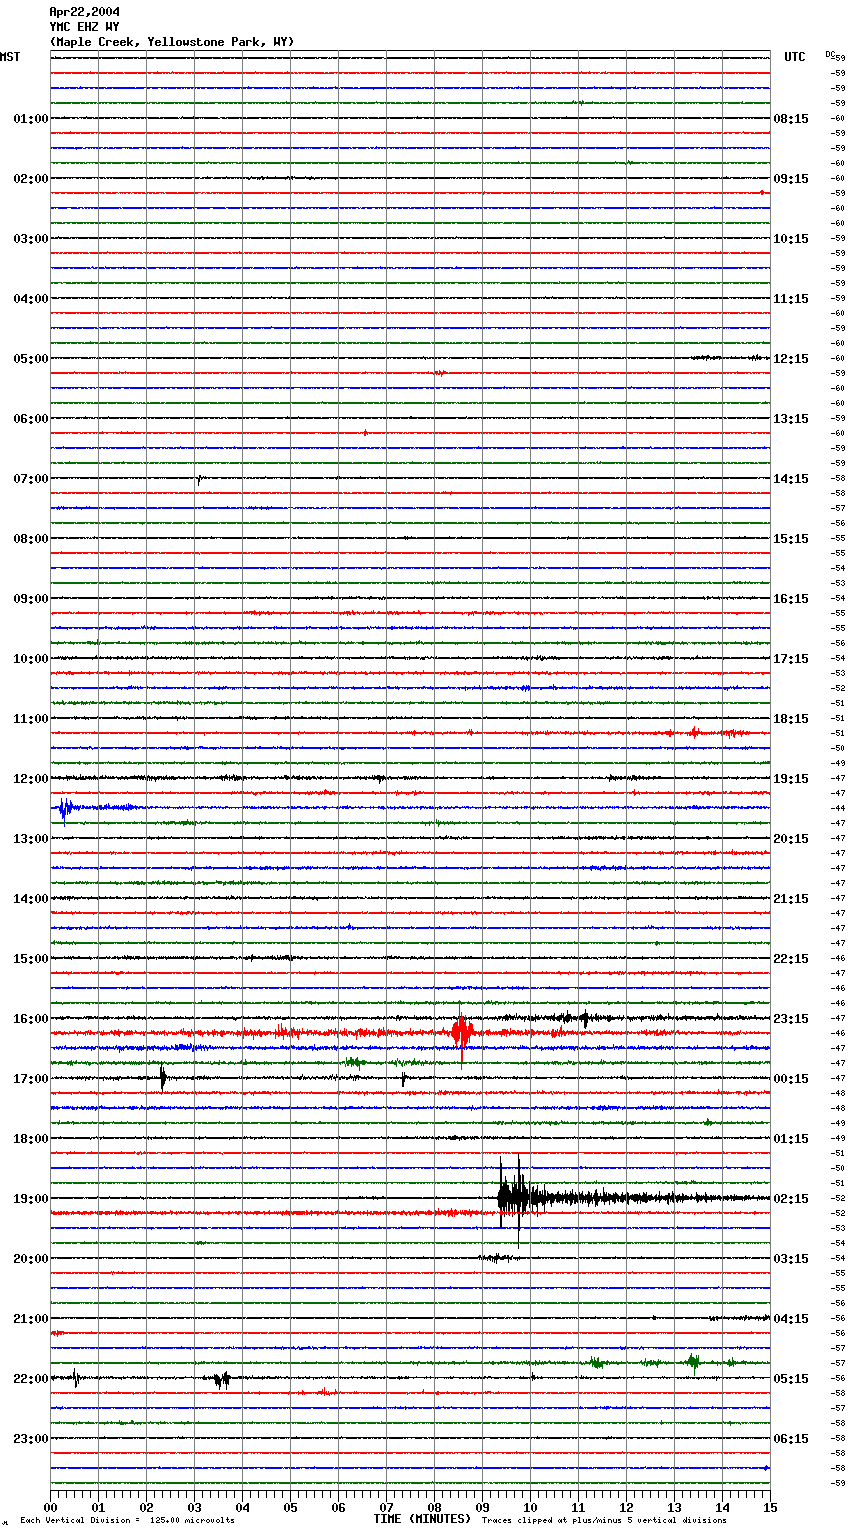Select the 03:00 MST hour label

31,239
